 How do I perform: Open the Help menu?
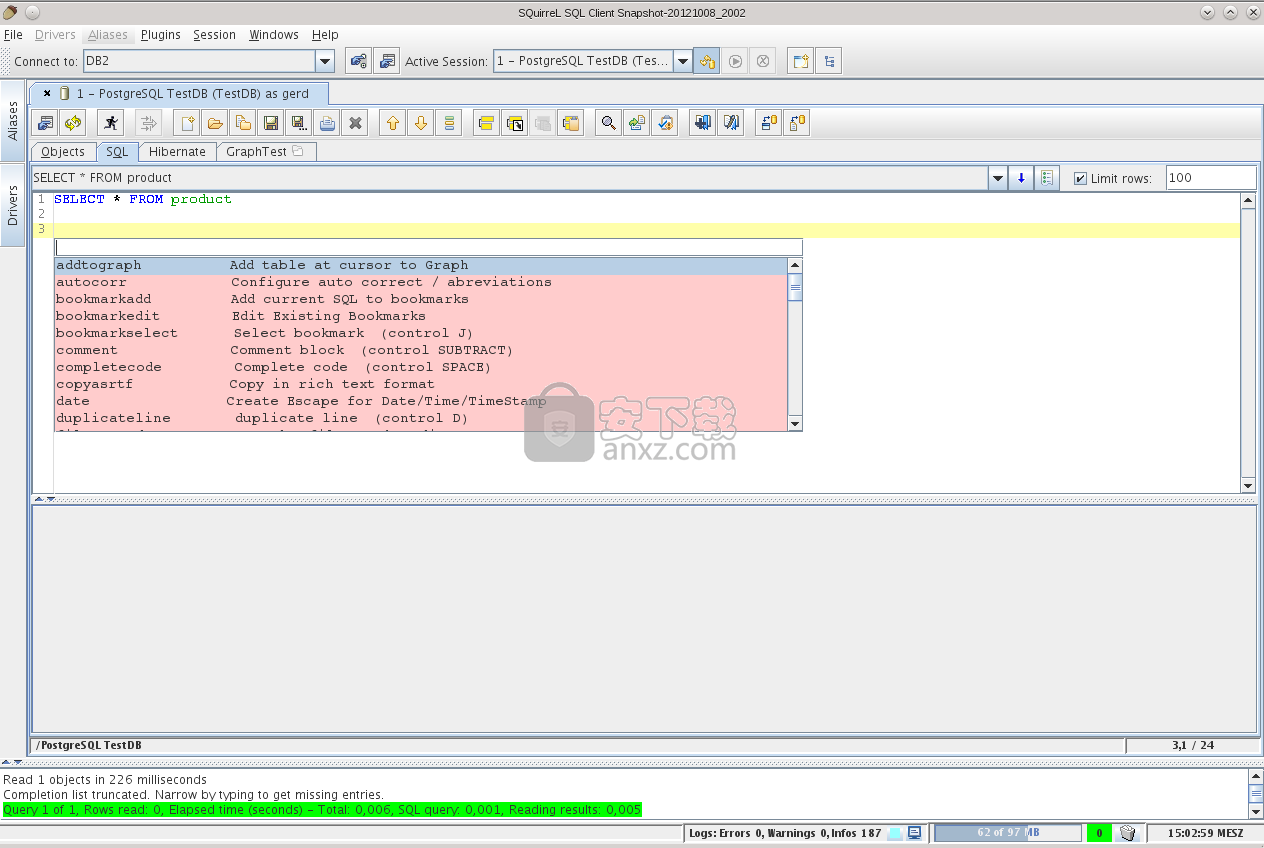point(325,35)
